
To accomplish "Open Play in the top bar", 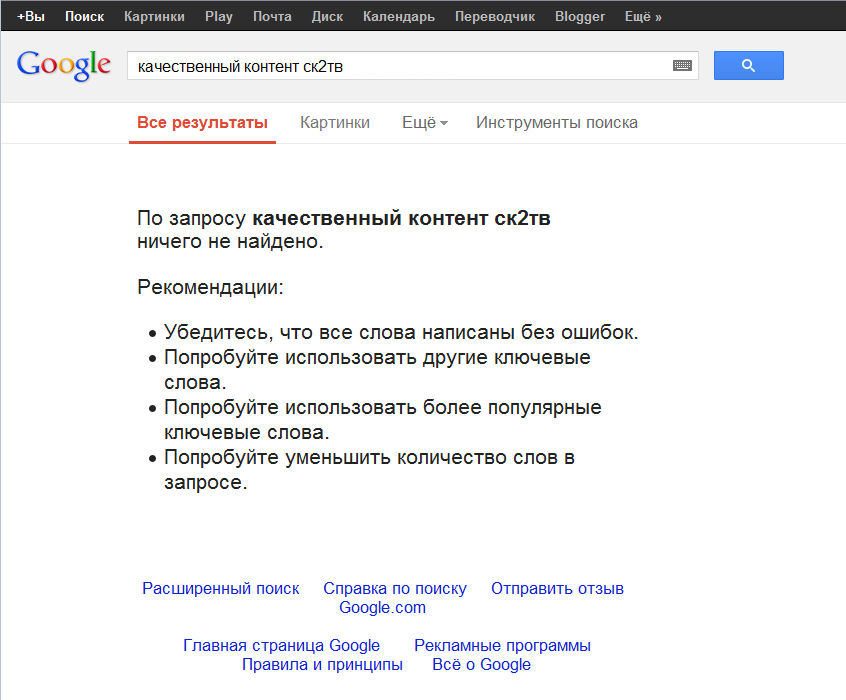I will (219, 16).
